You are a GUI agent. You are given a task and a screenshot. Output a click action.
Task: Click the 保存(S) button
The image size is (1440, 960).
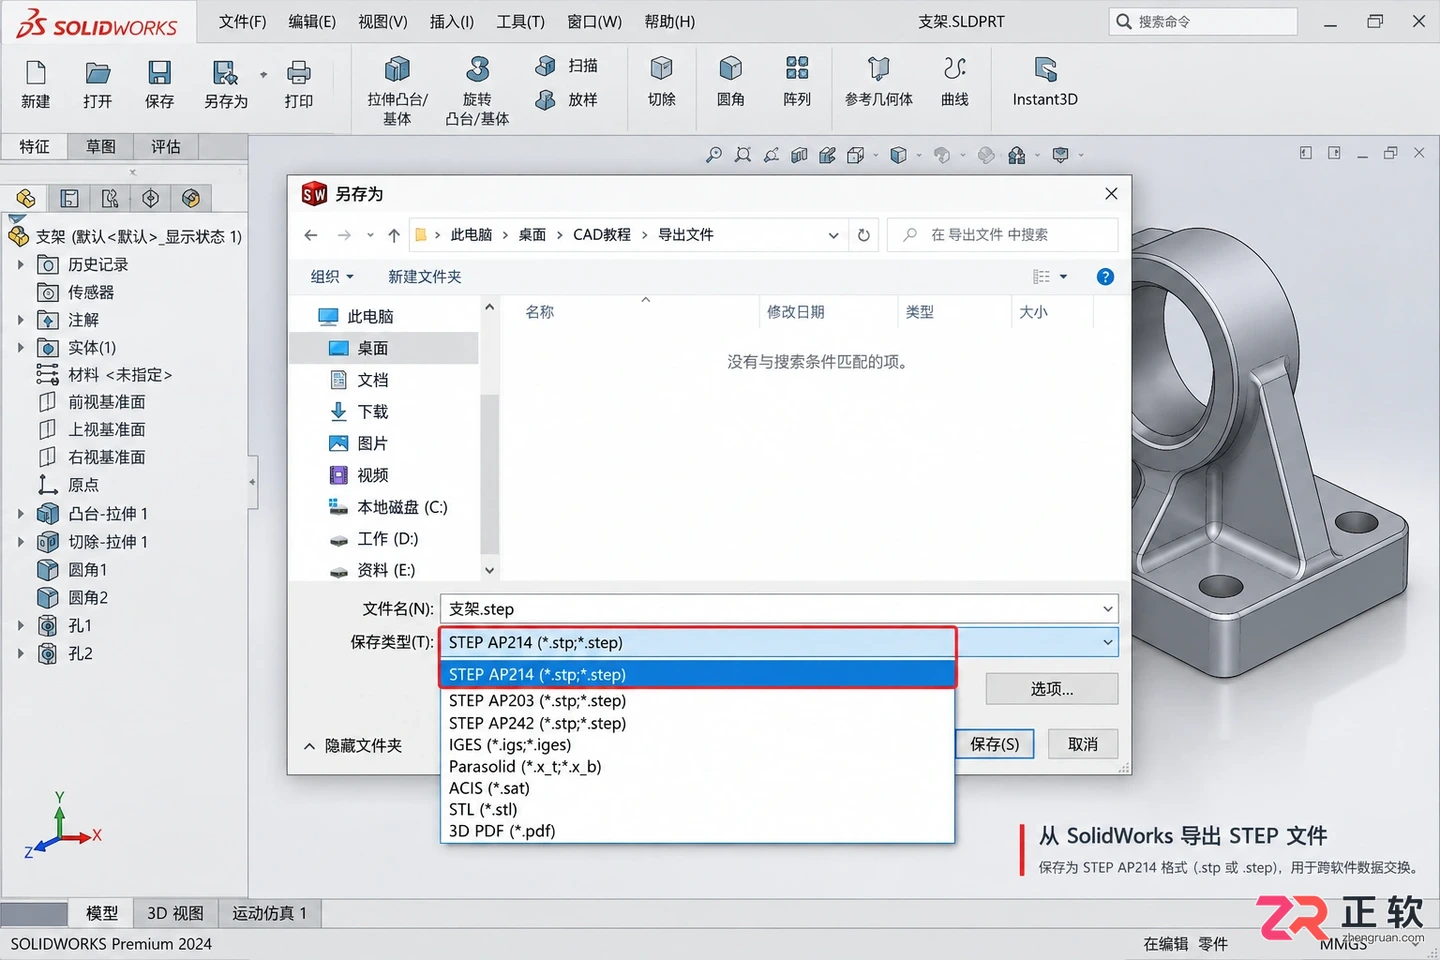pyautogui.click(x=994, y=744)
